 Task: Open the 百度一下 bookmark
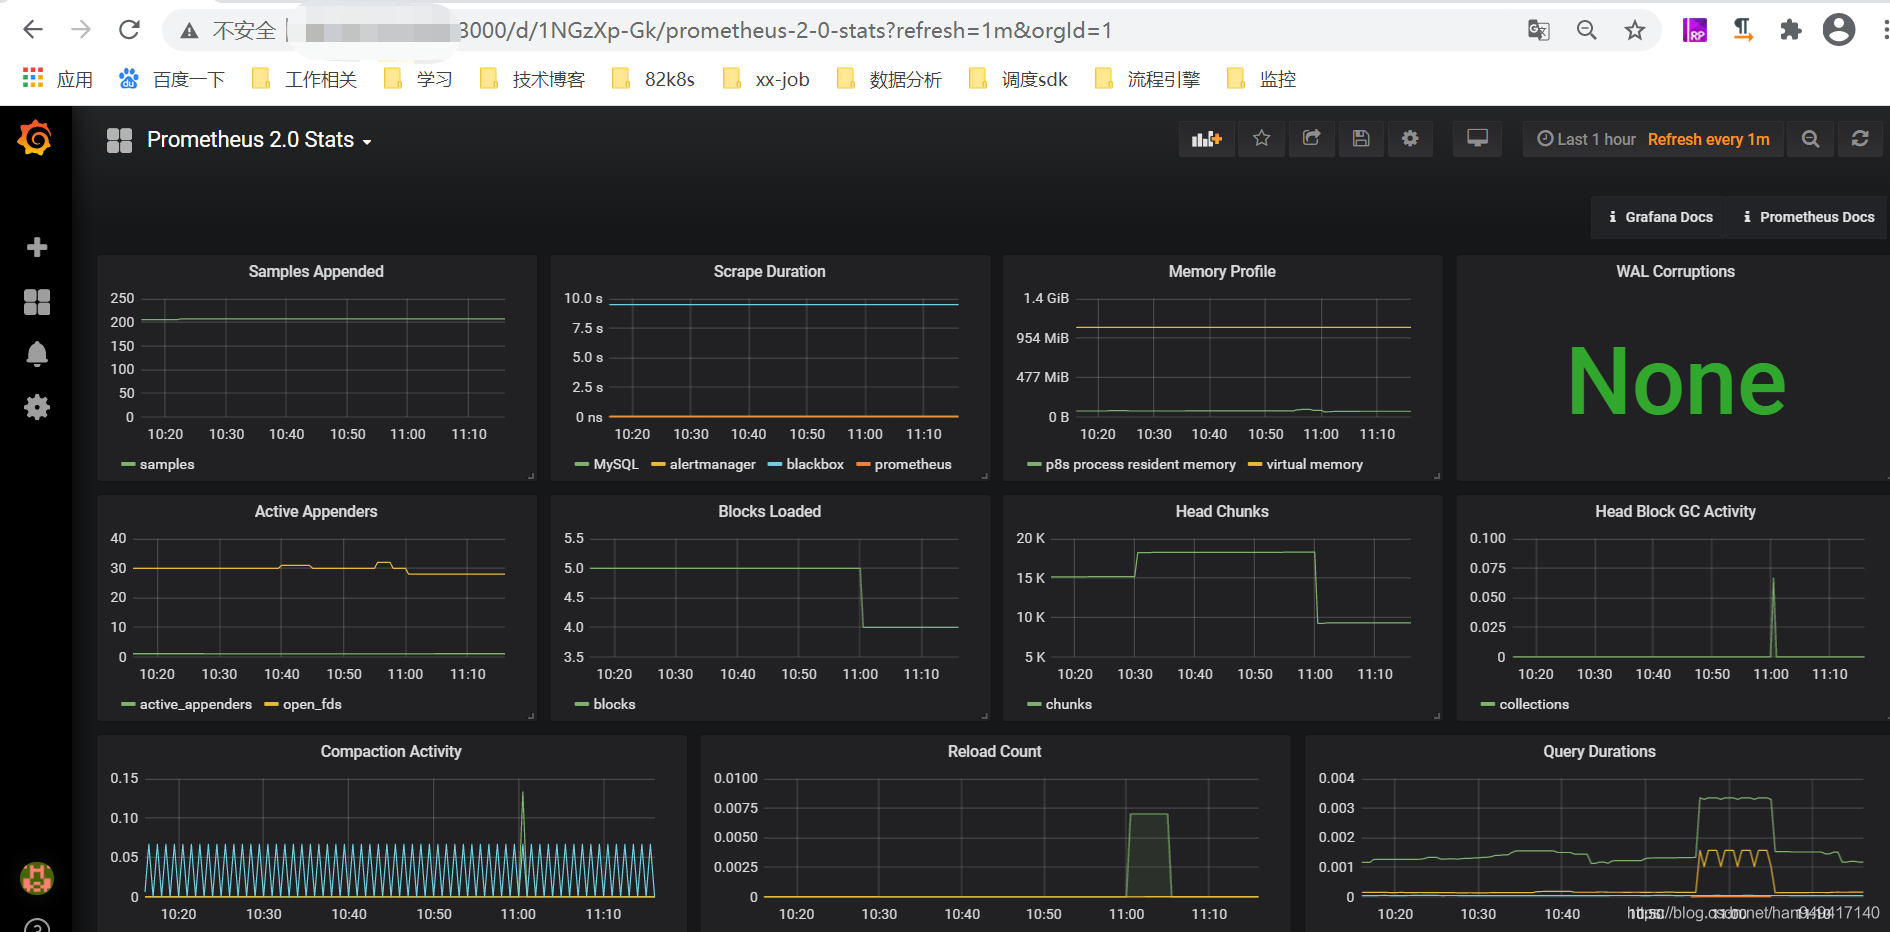coord(172,79)
